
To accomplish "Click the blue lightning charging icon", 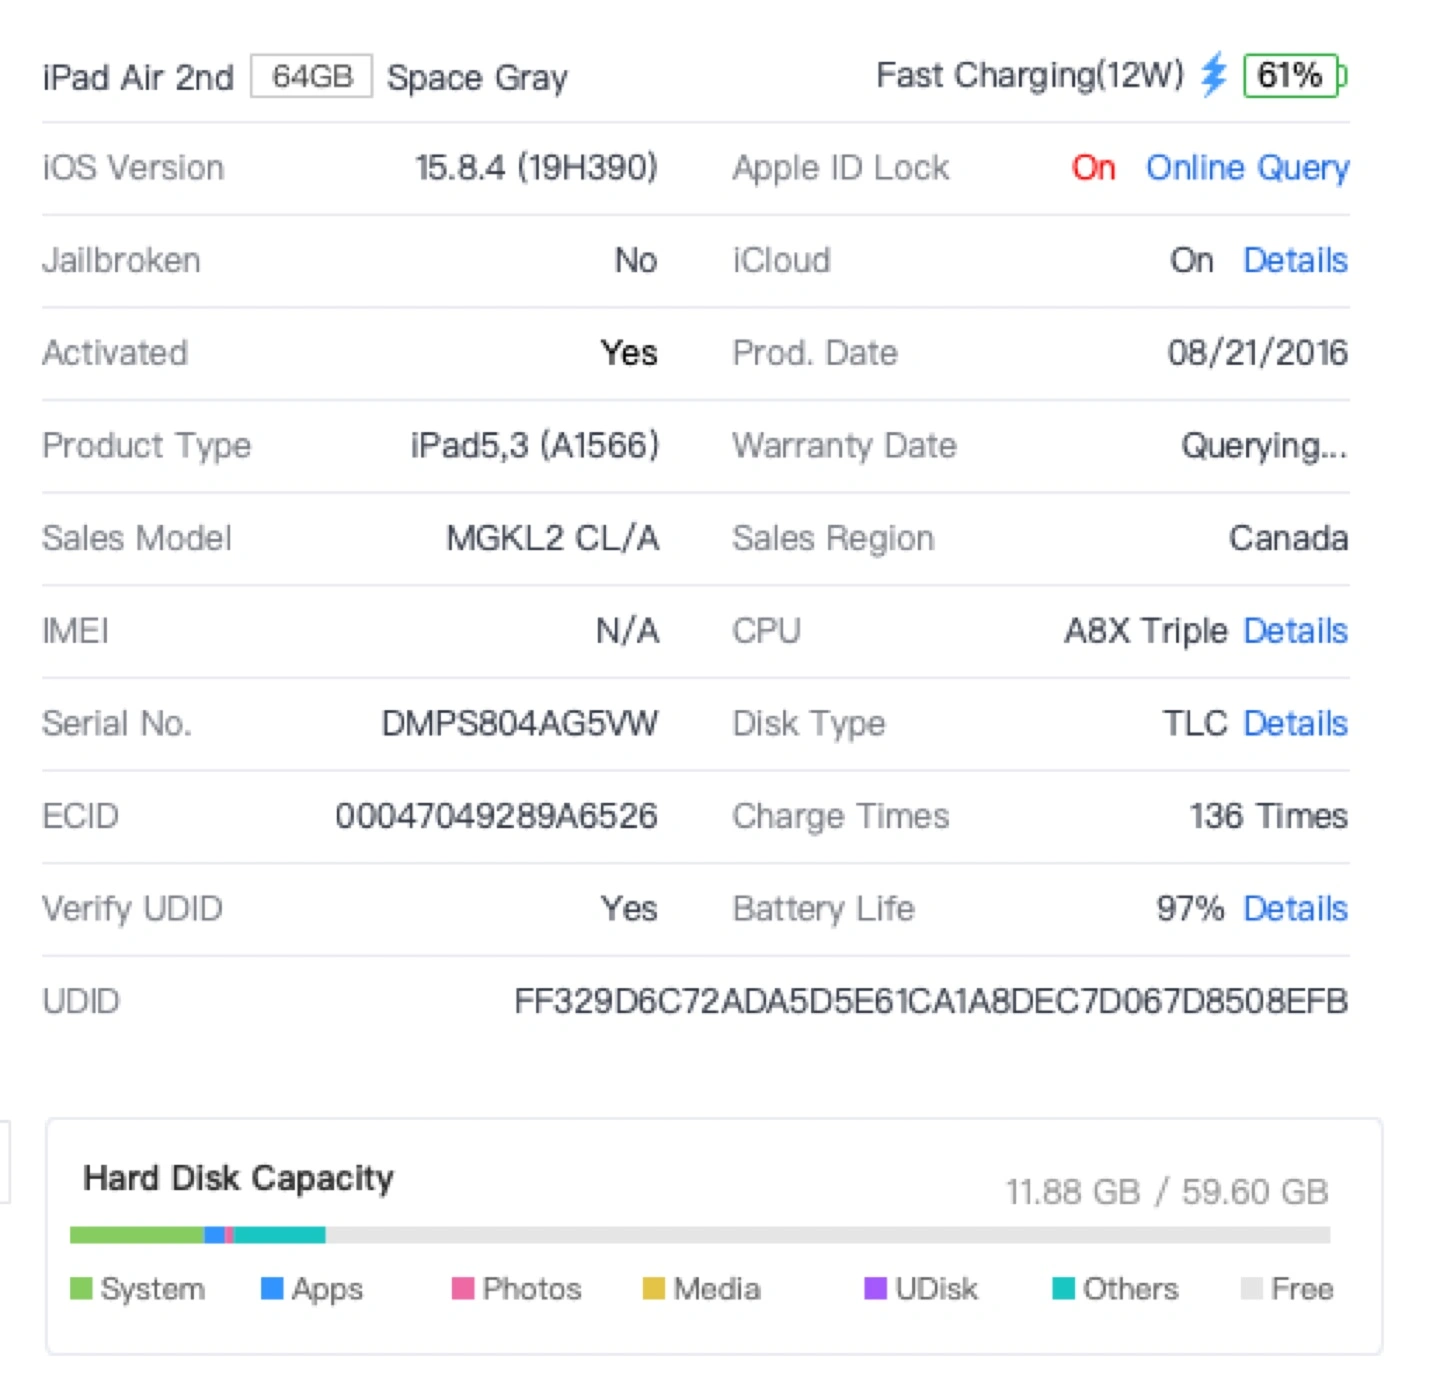I will [1213, 75].
